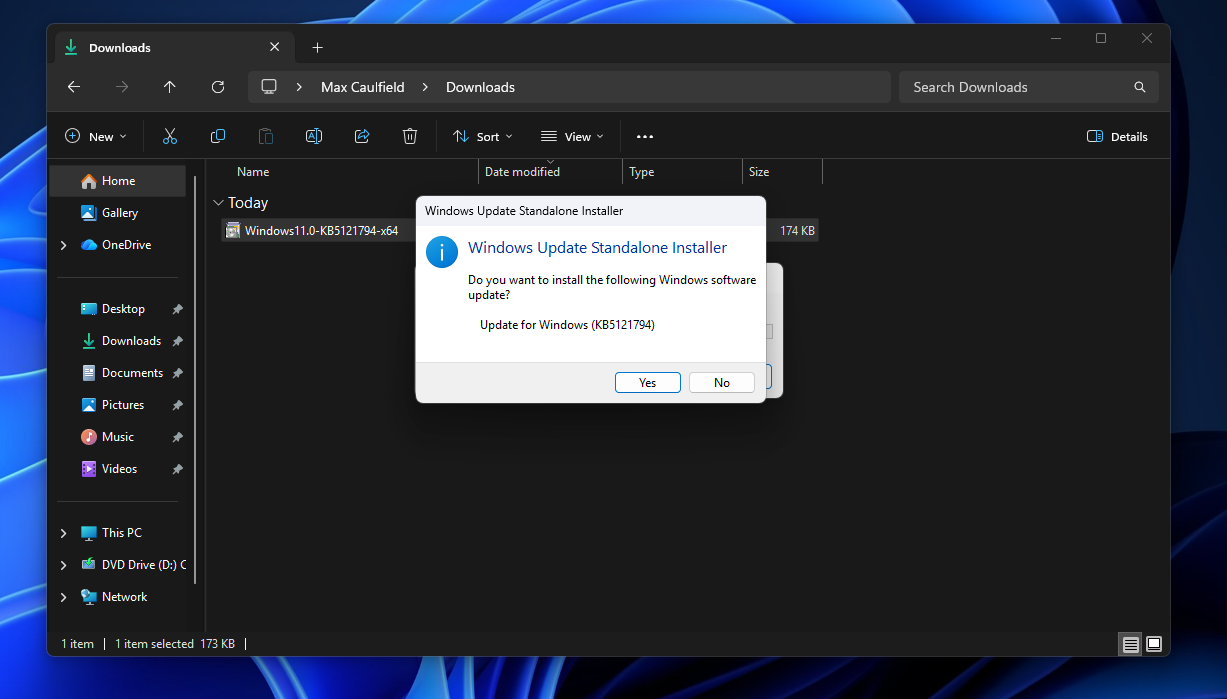Click the PC monitor icon in address bar
Screen dimensions: 1227x699
pyautogui.click(x=269, y=87)
